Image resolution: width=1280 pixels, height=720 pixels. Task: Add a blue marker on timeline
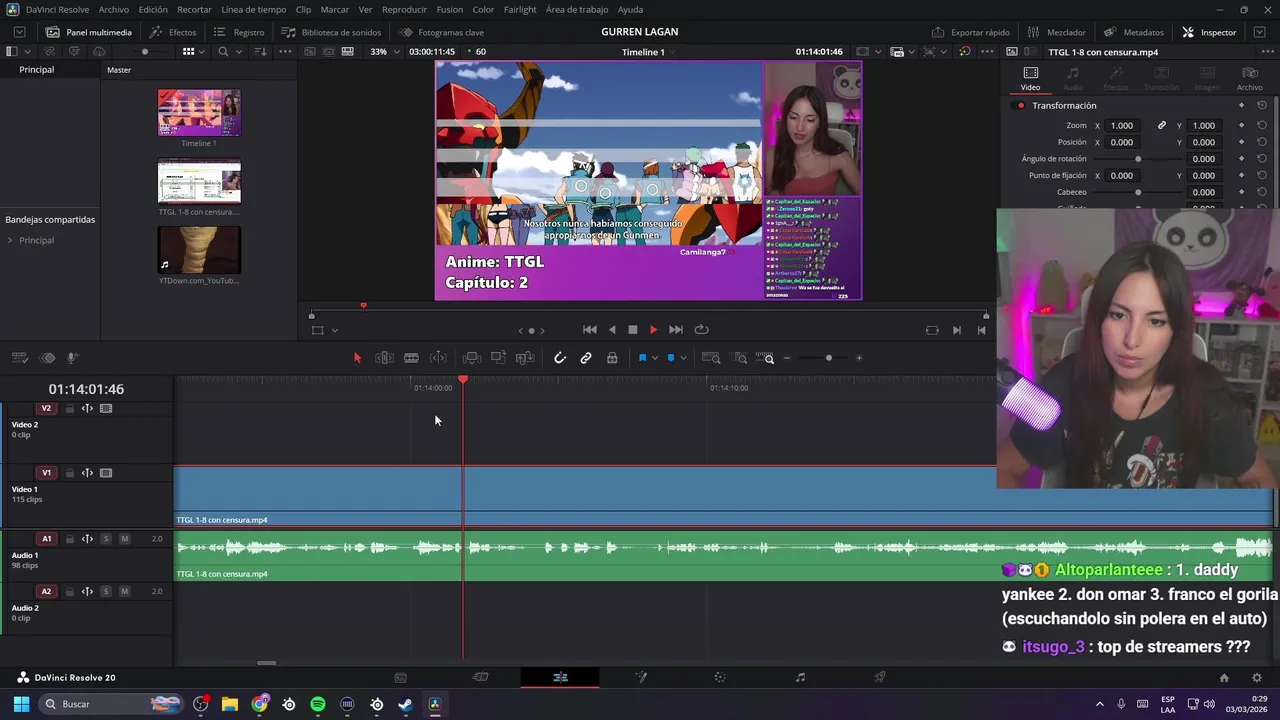(671, 358)
